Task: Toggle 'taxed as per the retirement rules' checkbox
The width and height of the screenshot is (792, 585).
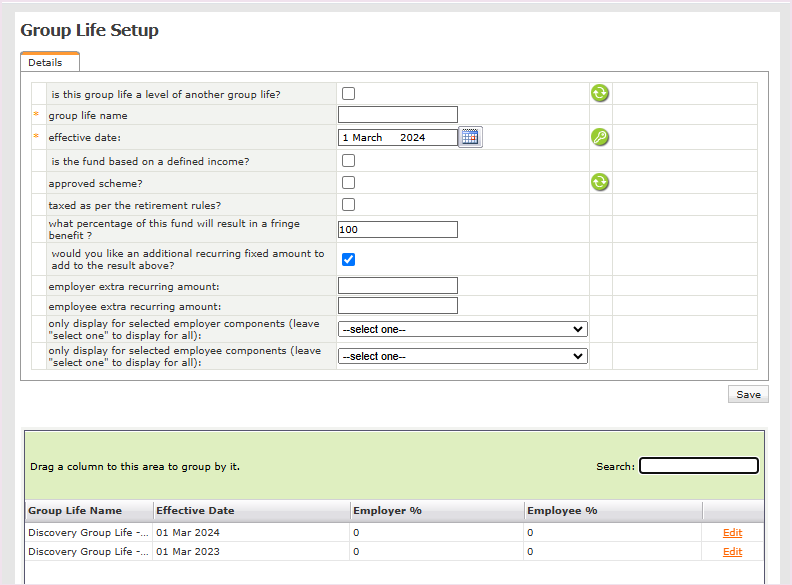Action: (x=349, y=204)
